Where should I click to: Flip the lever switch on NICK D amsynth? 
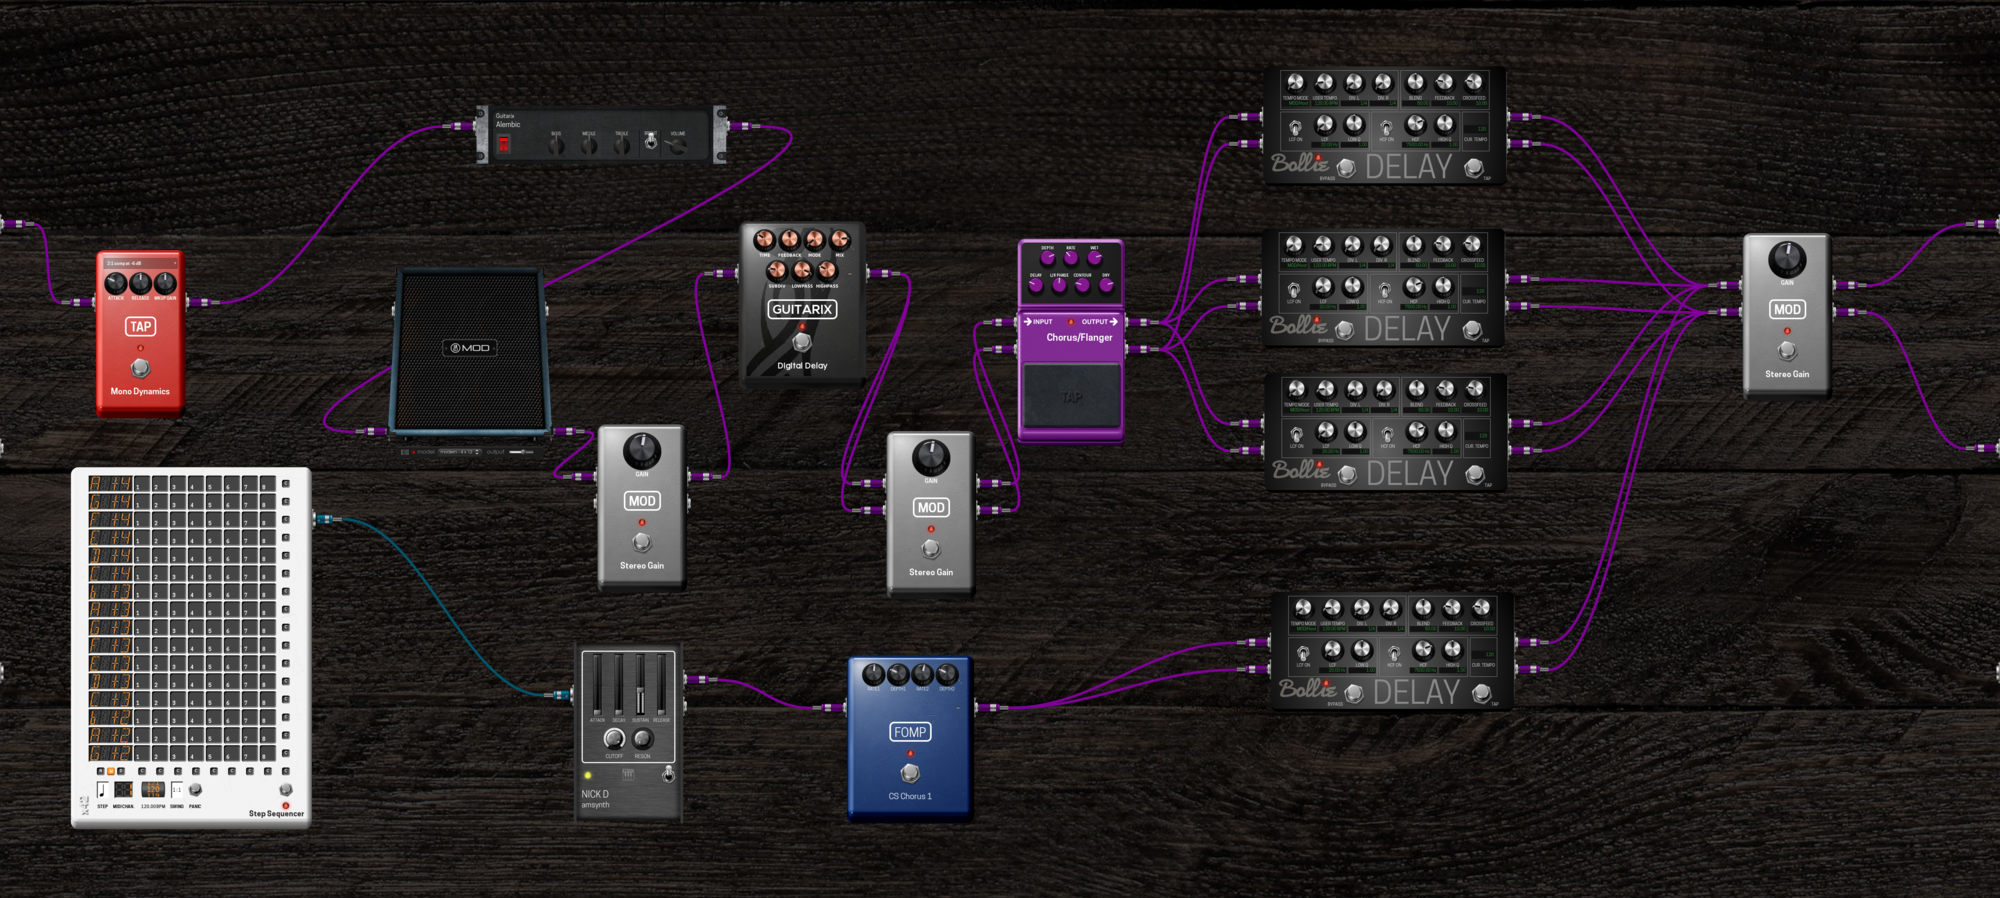coord(668,775)
